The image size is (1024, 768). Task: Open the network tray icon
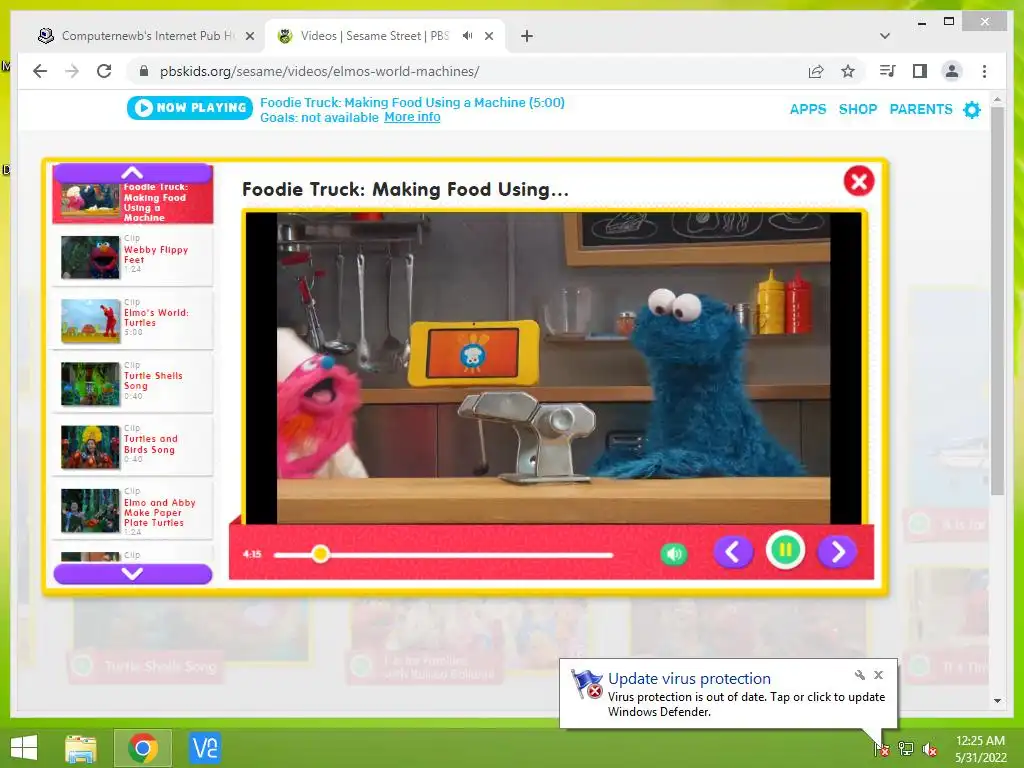[906, 748]
